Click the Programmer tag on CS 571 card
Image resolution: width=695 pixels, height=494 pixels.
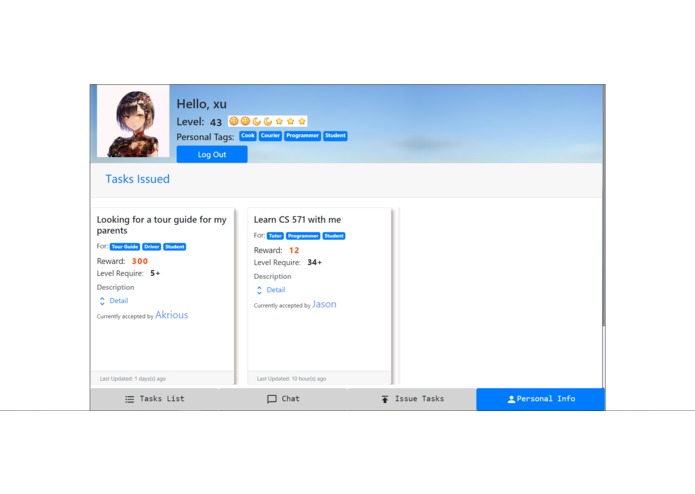click(x=303, y=236)
